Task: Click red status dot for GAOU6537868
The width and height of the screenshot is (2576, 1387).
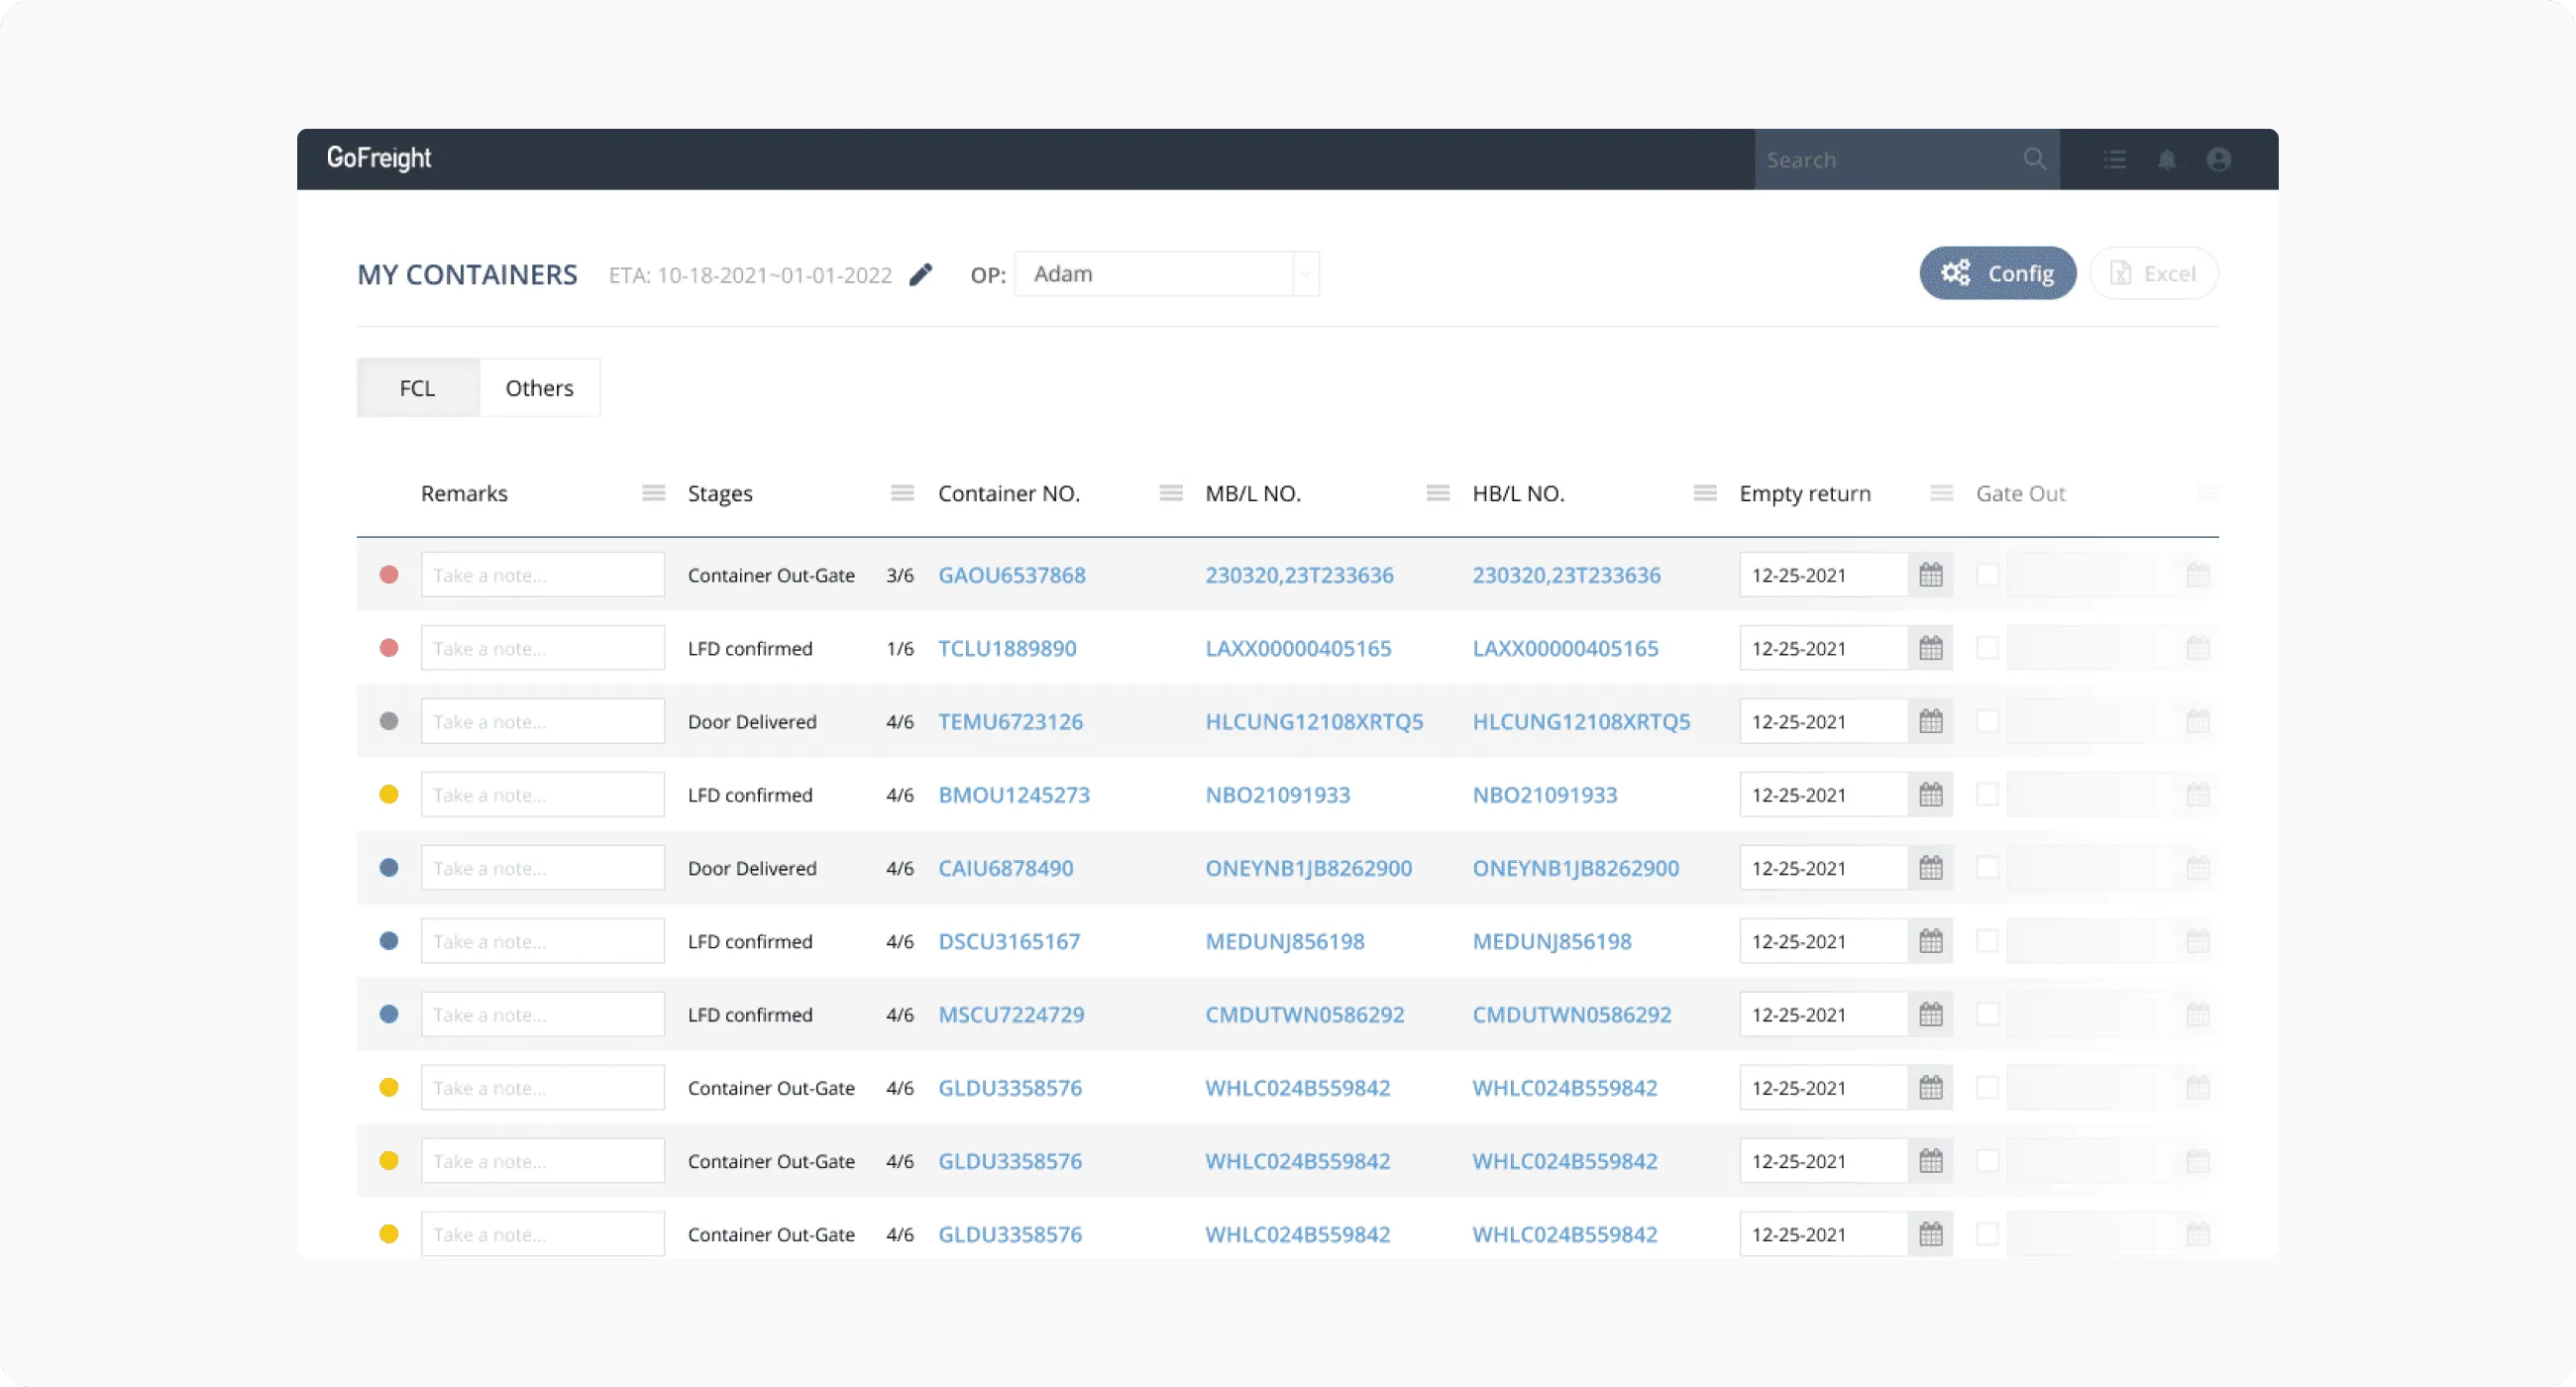Action: coord(389,575)
